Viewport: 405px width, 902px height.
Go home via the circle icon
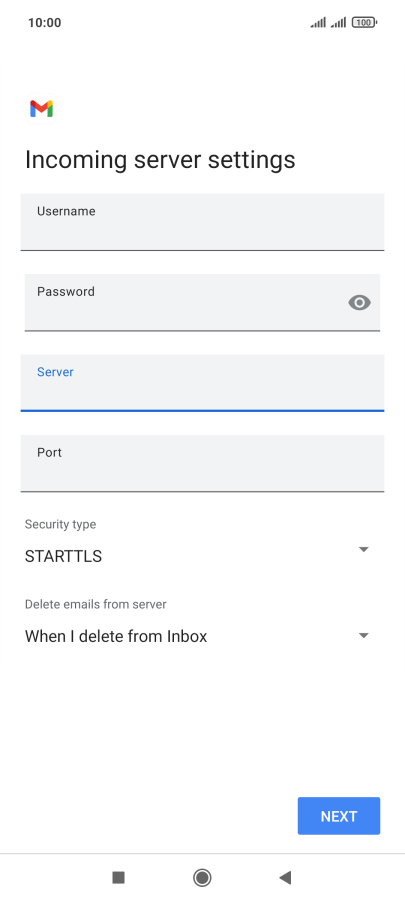tap(202, 877)
